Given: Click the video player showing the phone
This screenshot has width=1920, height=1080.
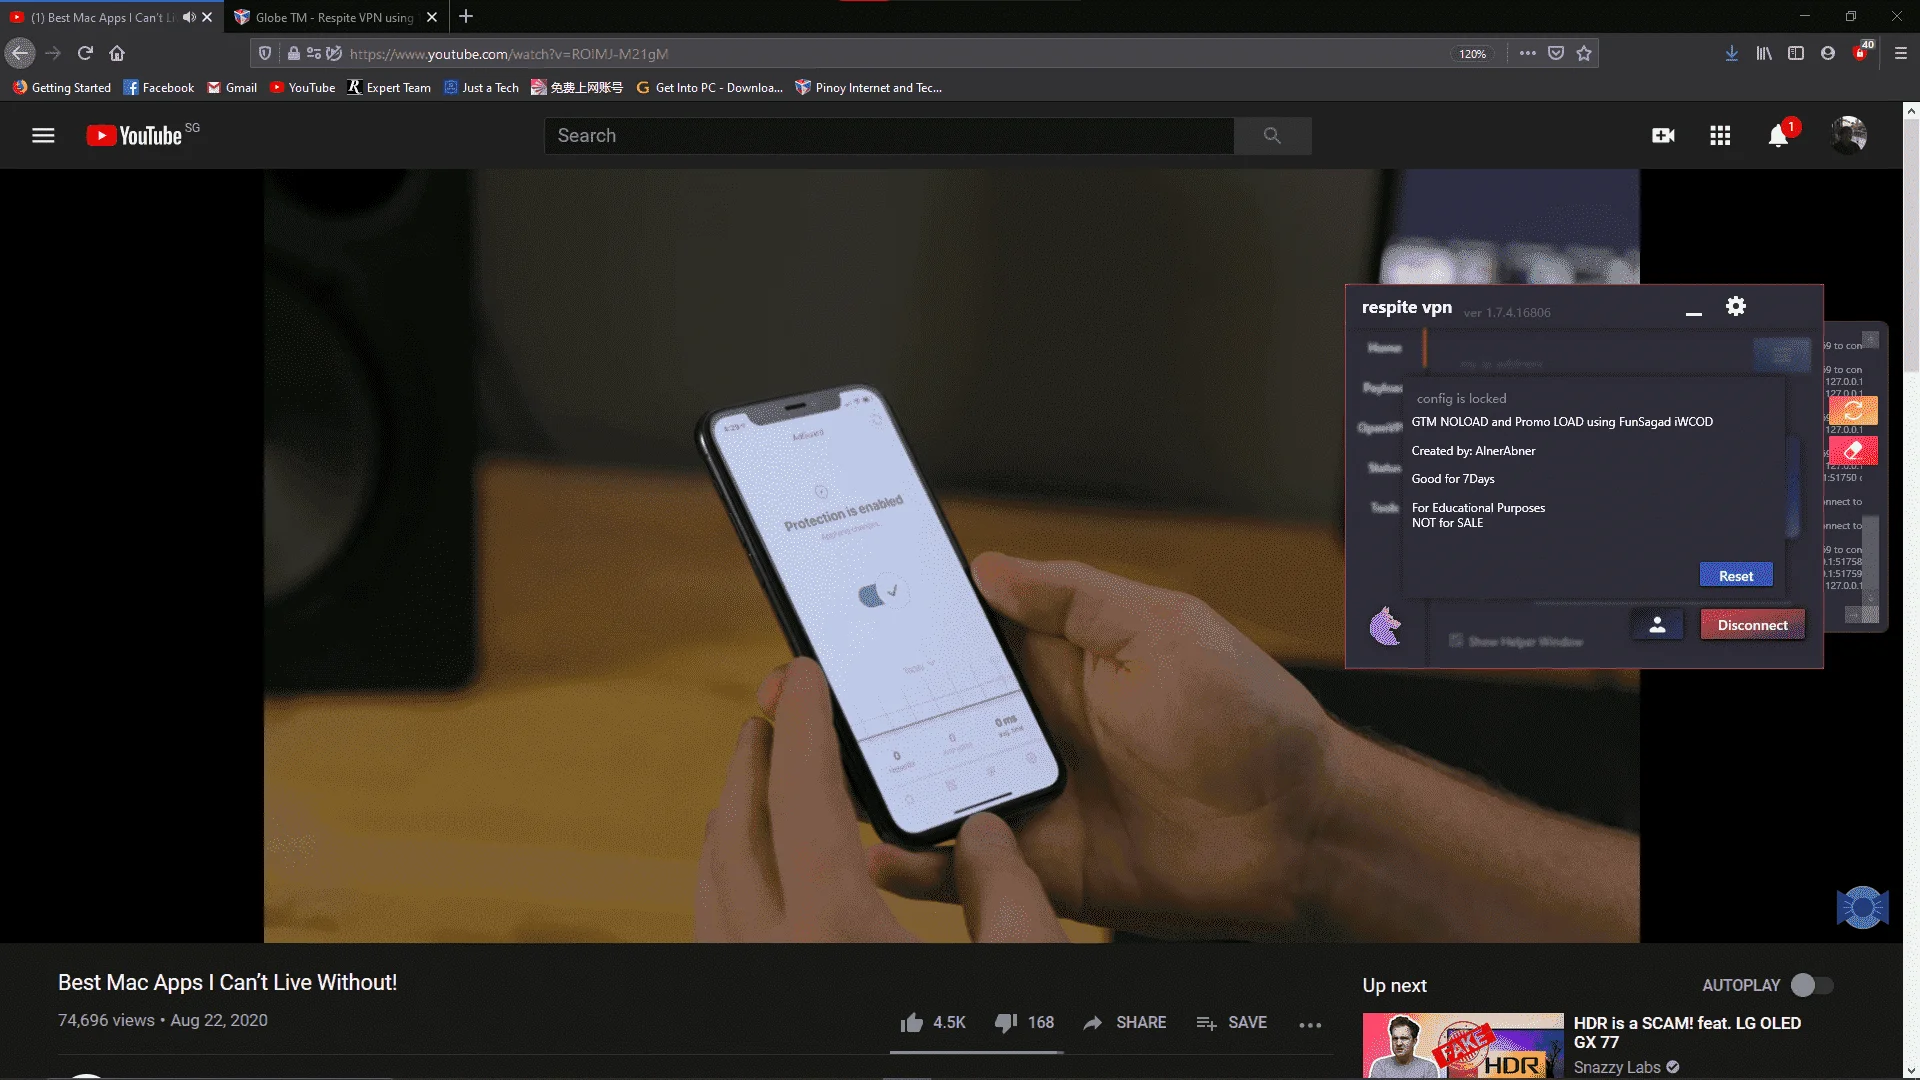Looking at the screenshot, I should coord(952,556).
